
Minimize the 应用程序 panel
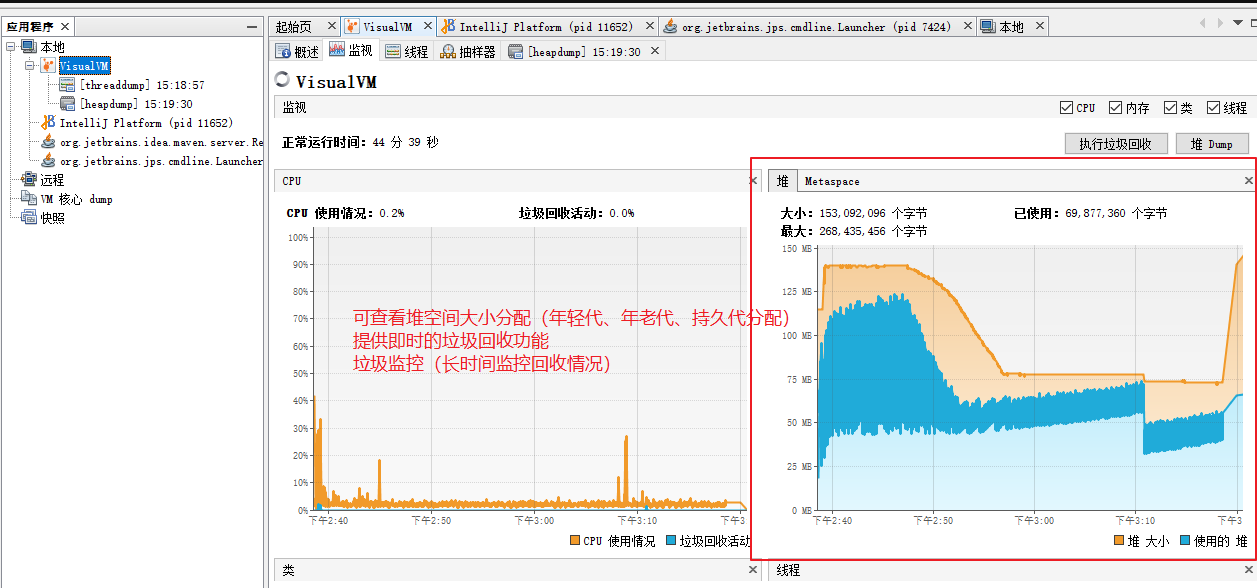pyautogui.click(x=252, y=27)
